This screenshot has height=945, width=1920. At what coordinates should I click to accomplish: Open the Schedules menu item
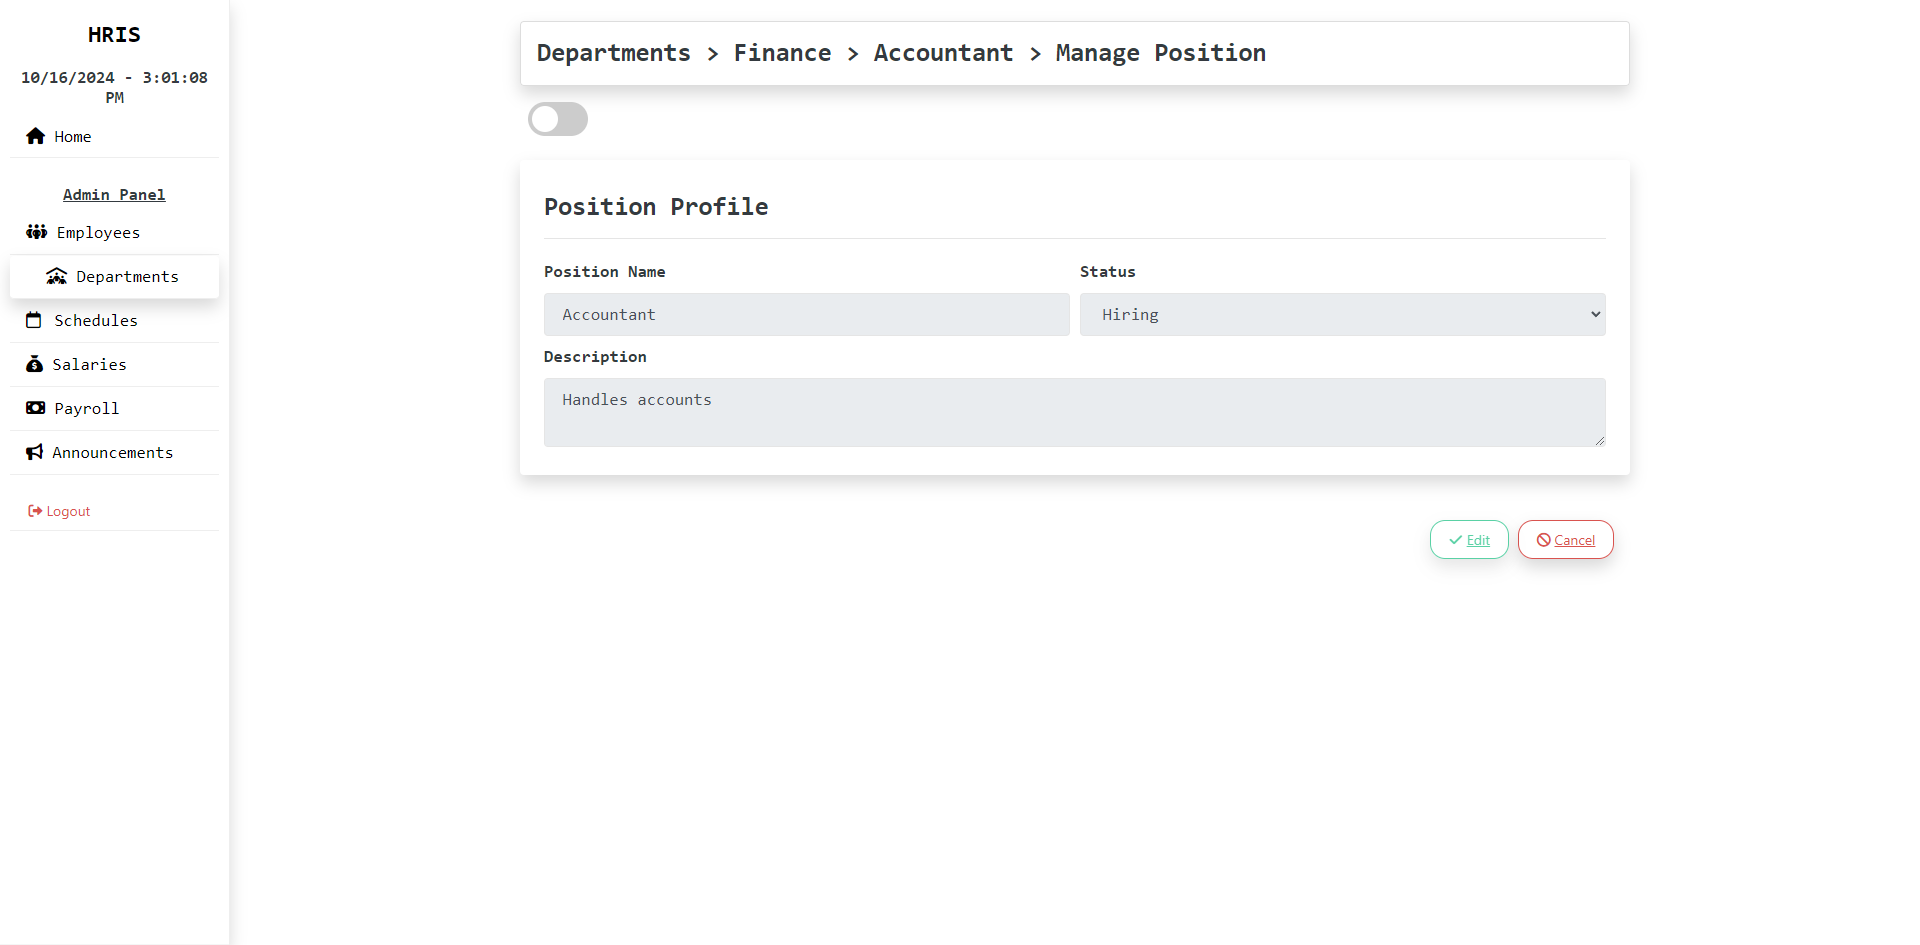(x=96, y=320)
